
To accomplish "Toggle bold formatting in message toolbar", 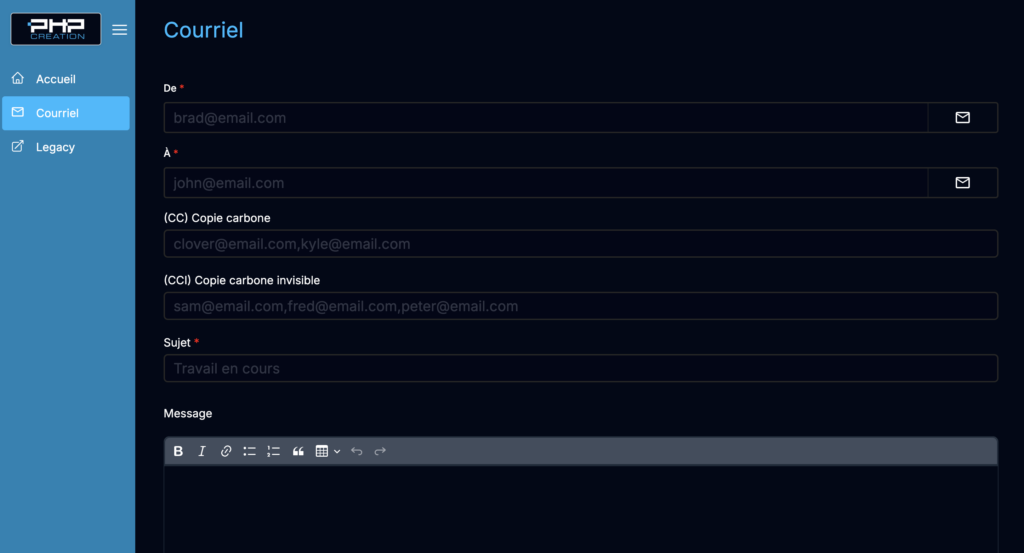I will pyautogui.click(x=178, y=451).
